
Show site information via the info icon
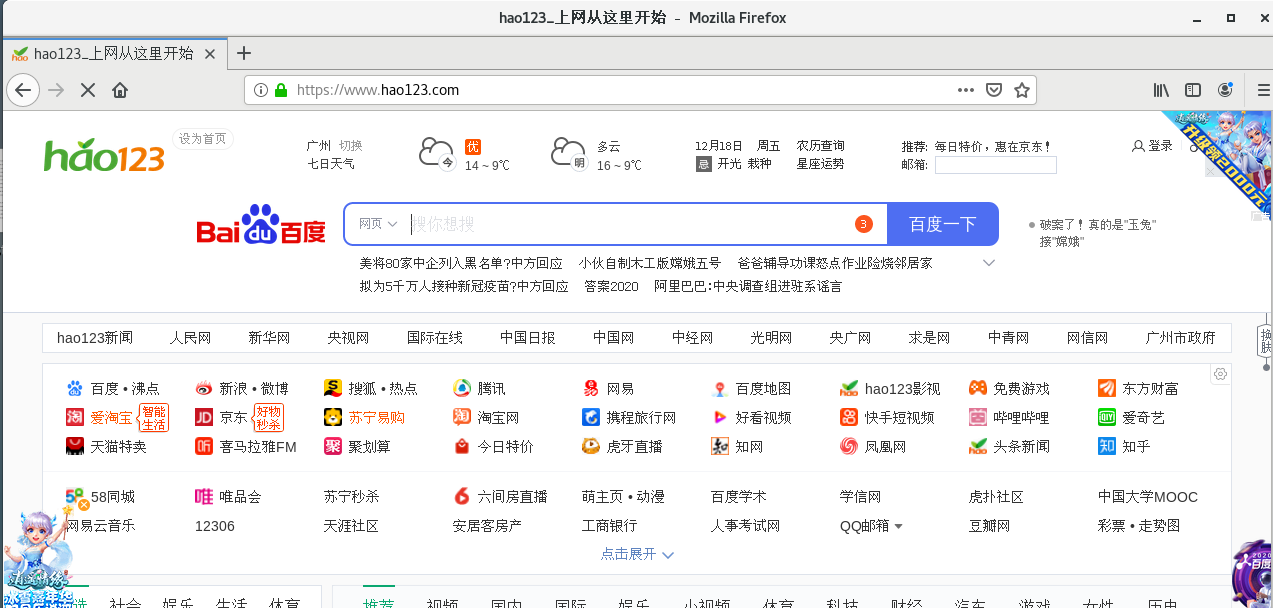(x=261, y=90)
